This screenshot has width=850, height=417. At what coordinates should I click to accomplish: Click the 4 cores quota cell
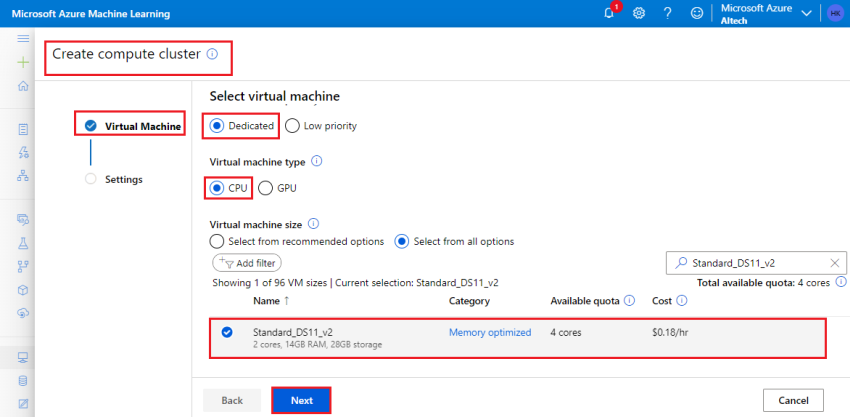coord(566,332)
